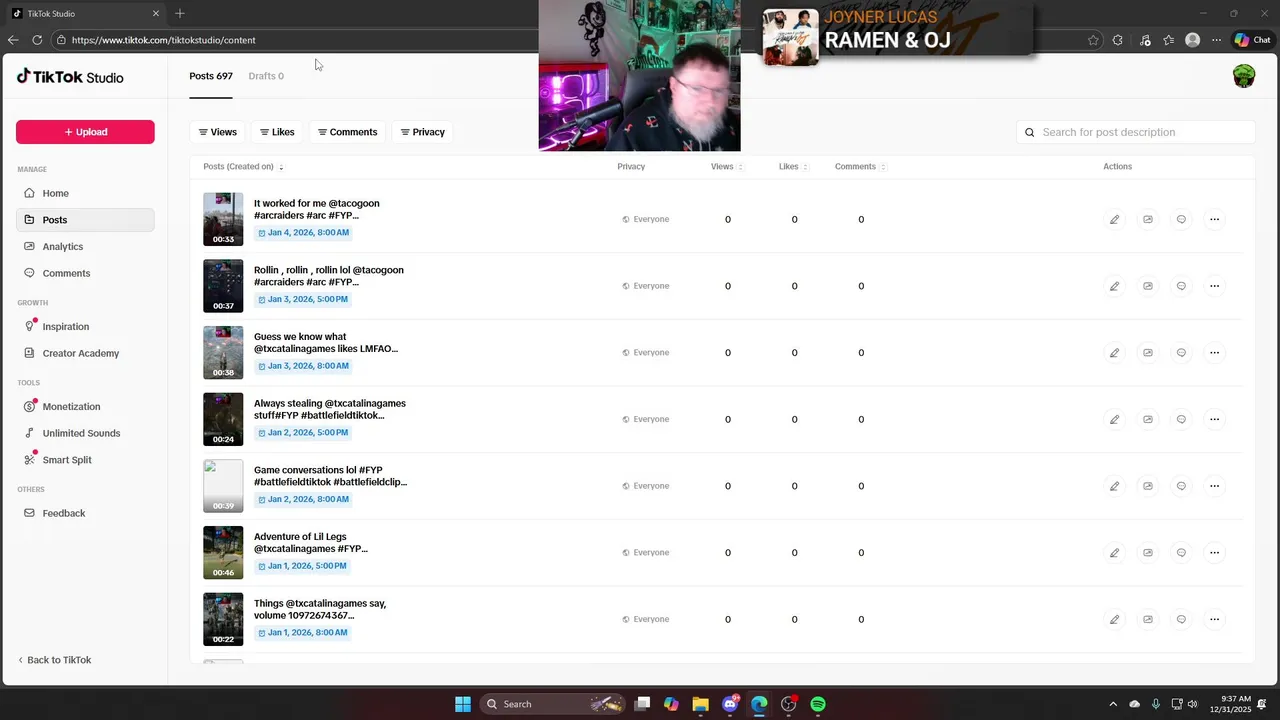The height and width of the screenshot is (720, 1280).
Task: Open browser extensions puzzle icon
Action: click(x=1118, y=40)
